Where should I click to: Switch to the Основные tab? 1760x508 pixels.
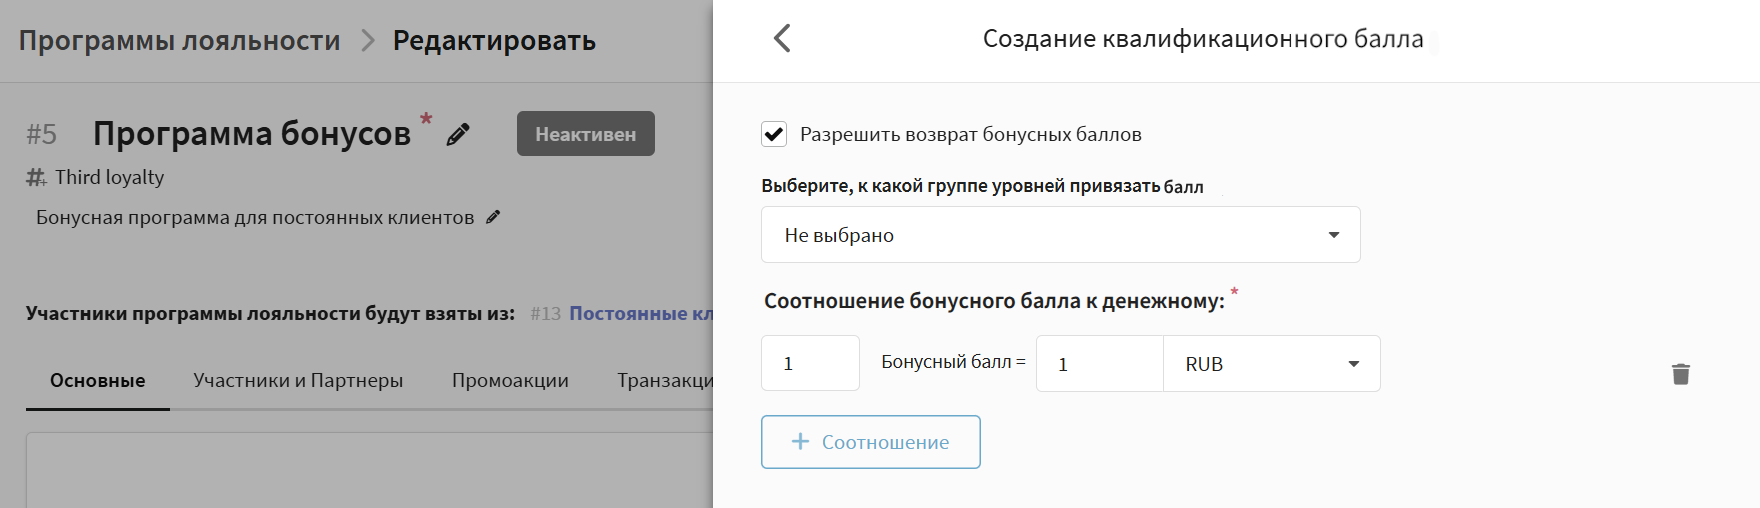click(x=98, y=381)
